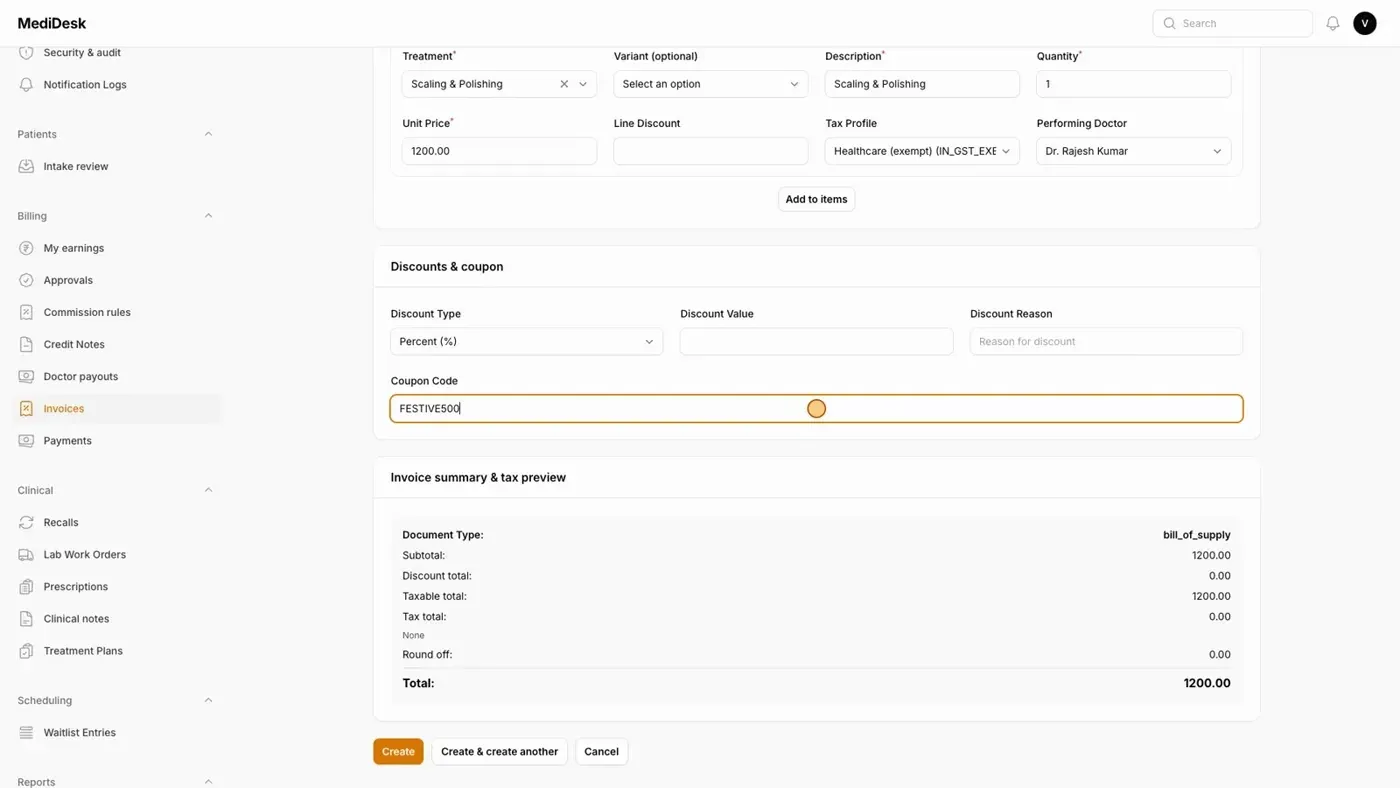This screenshot has height=788, width=1400.
Task: Click the Security & audit shield icon
Action: 26,52
